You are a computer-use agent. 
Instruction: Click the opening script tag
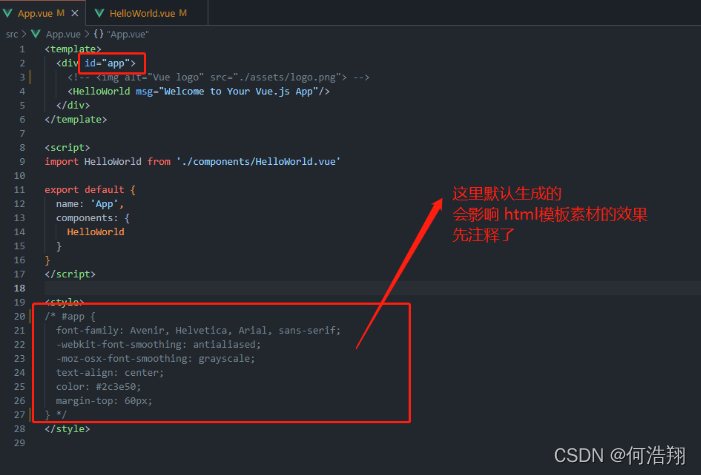pos(67,148)
